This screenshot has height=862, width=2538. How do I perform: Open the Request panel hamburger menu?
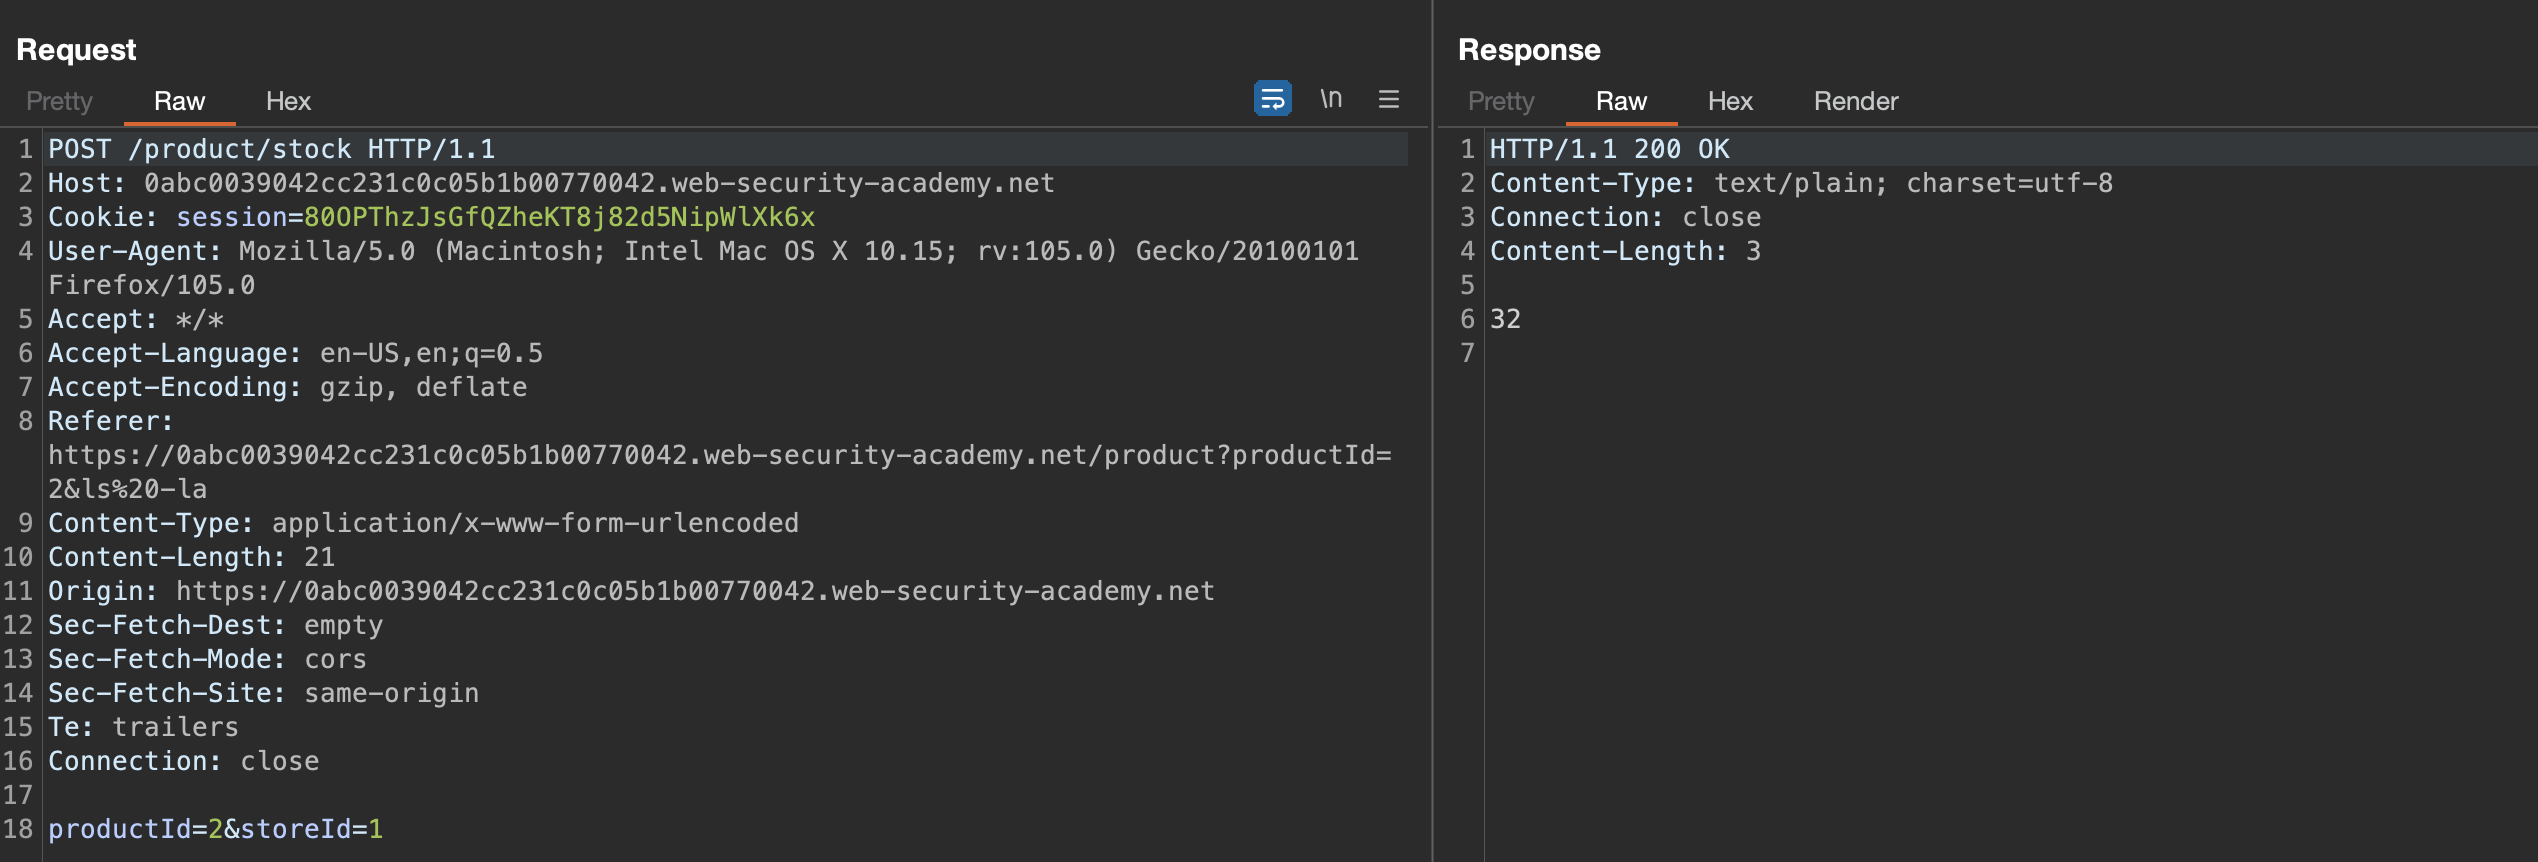pyautogui.click(x=1388, y=99)
